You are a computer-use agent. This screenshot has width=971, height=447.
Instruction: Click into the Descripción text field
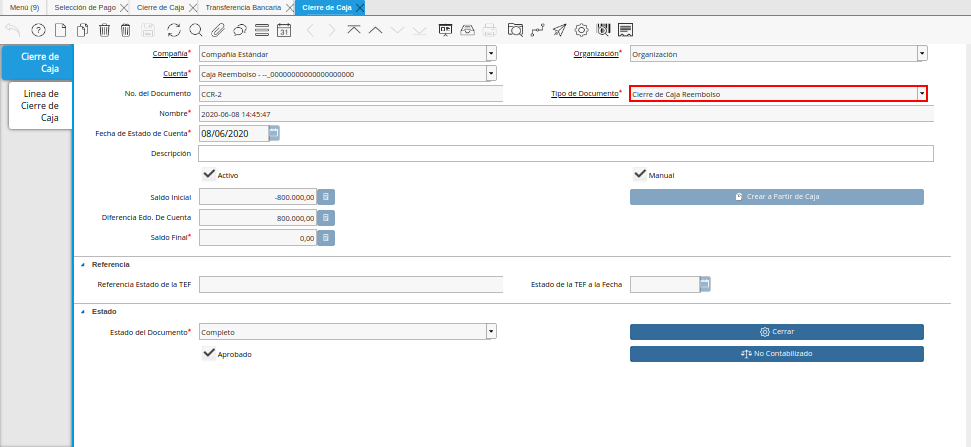pyautogui.click(x=565, y=154)
